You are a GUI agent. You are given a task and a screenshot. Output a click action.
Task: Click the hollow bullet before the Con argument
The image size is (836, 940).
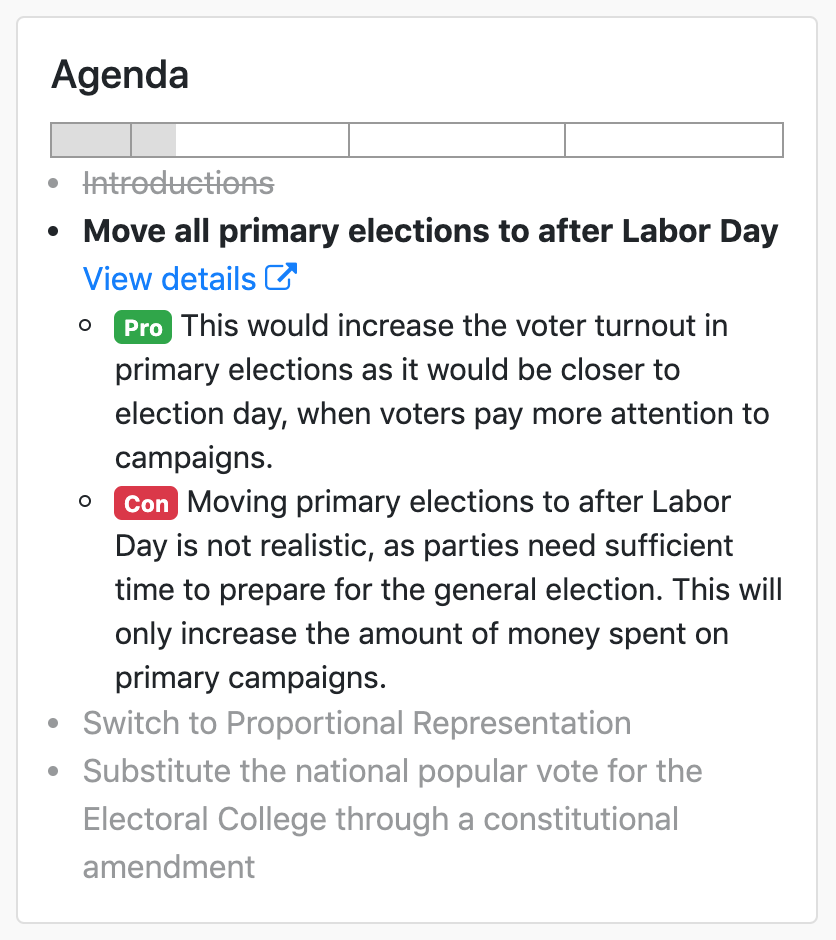(86, 502)
